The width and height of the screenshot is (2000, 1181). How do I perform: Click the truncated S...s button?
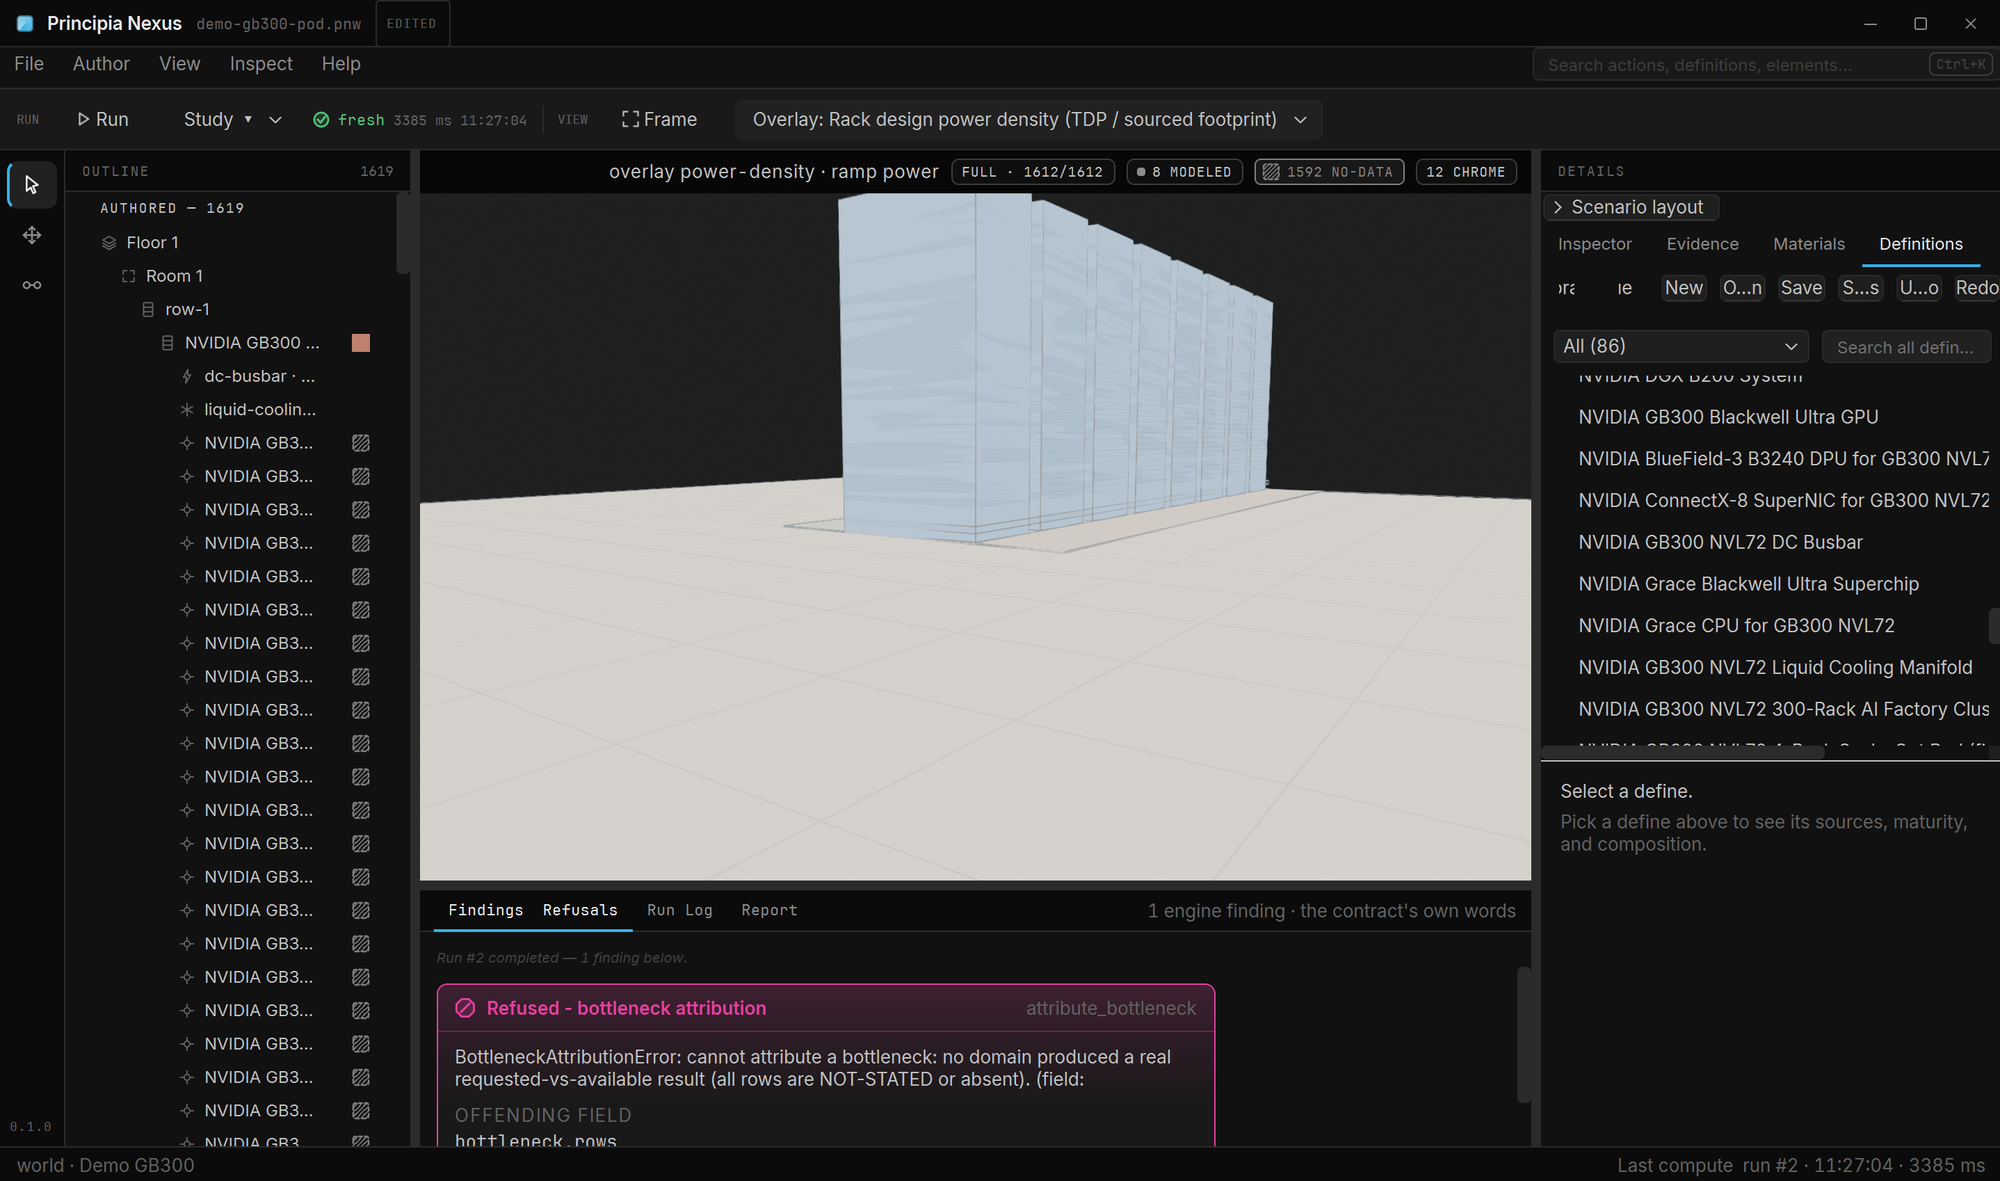[x=1860, y=288]
